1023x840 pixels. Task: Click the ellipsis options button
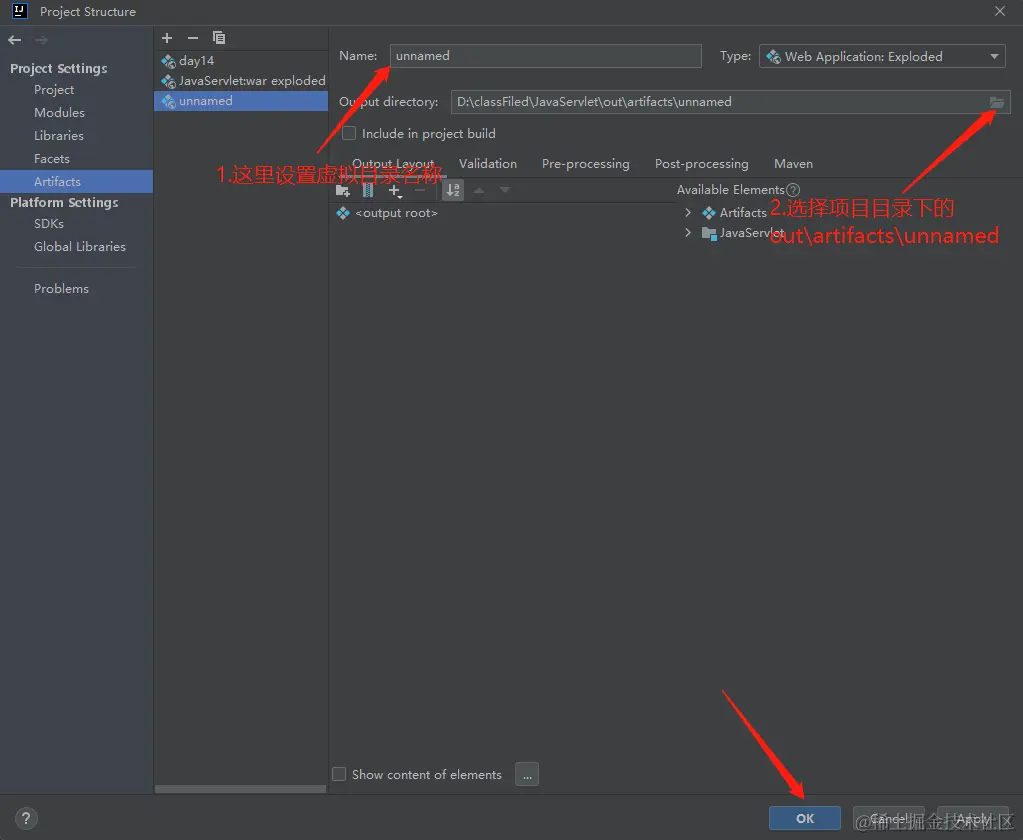pyautogui.click(x=527, y=774)
